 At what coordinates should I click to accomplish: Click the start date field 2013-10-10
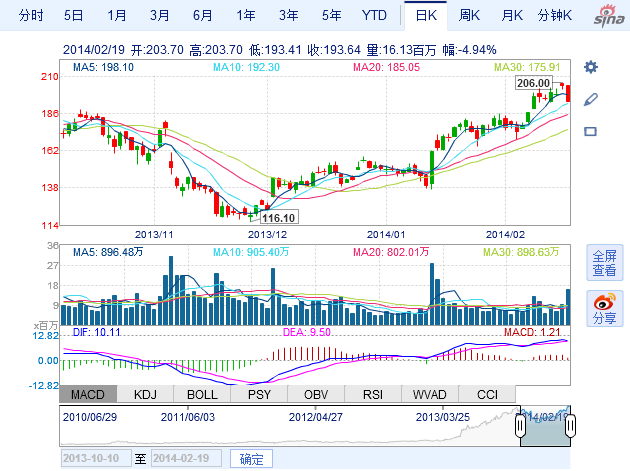(95, 459)
